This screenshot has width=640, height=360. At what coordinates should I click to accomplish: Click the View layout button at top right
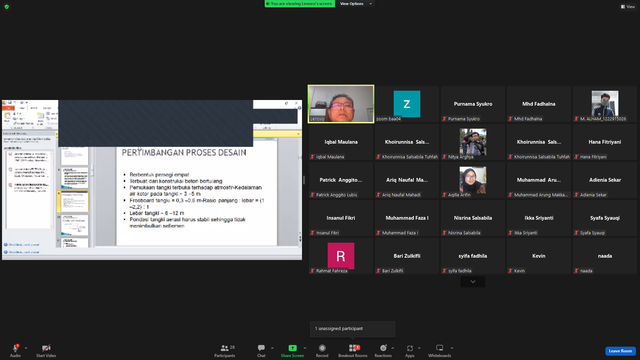click(x=628, y=7)
